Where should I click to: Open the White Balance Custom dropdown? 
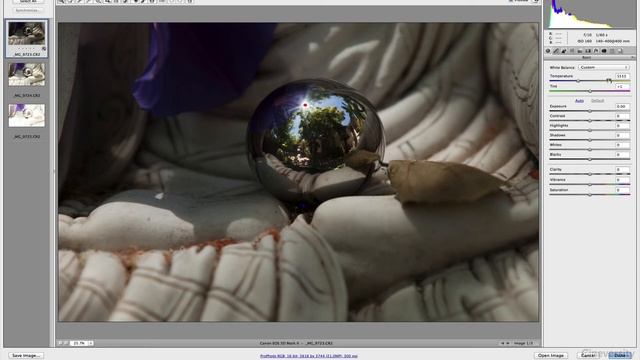604,67
